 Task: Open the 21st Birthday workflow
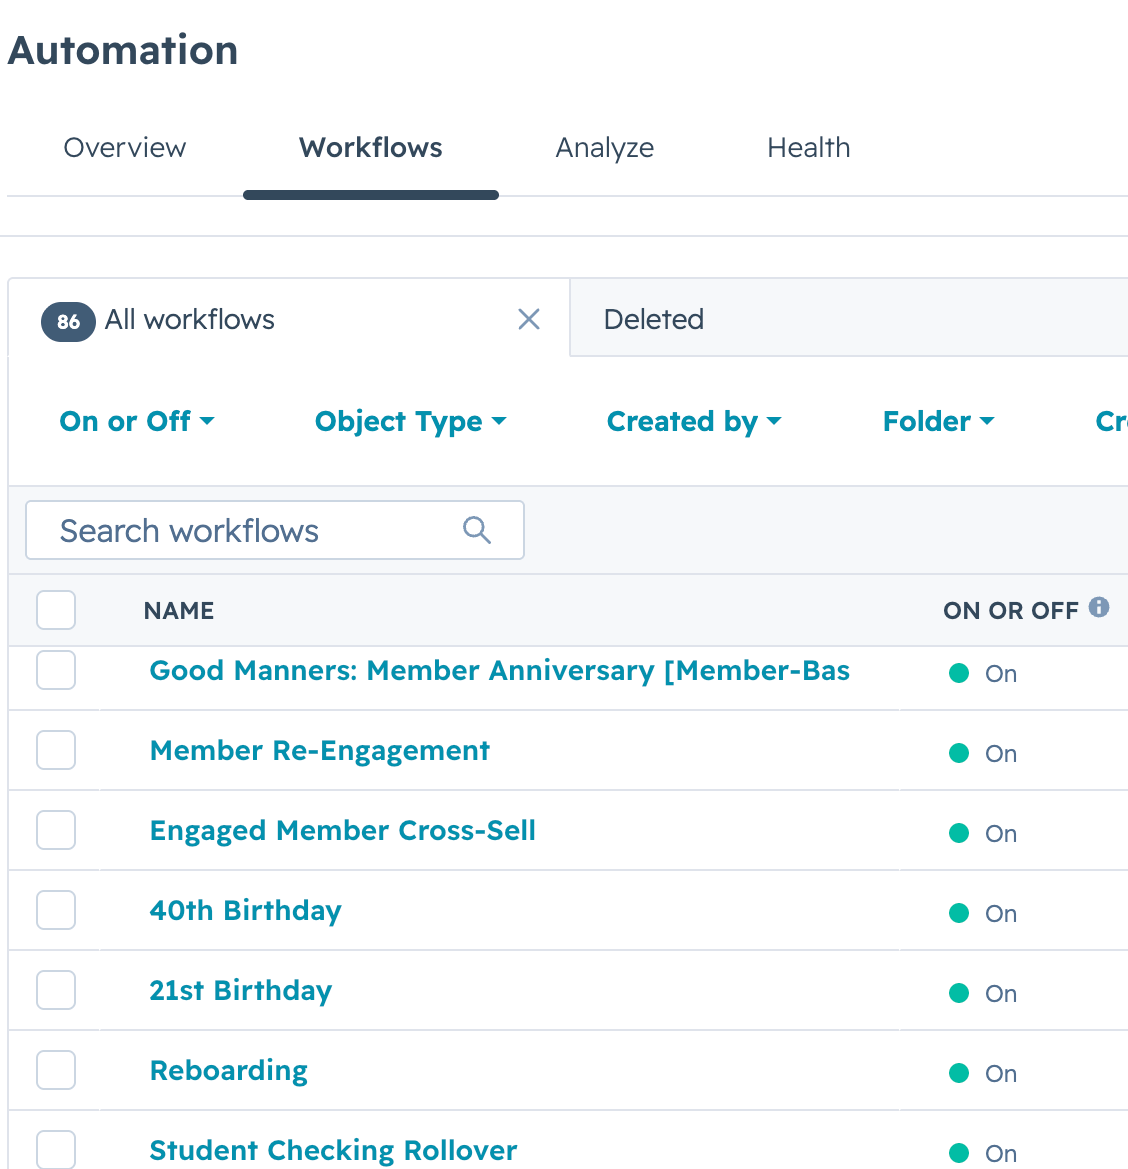pos(241,991)
